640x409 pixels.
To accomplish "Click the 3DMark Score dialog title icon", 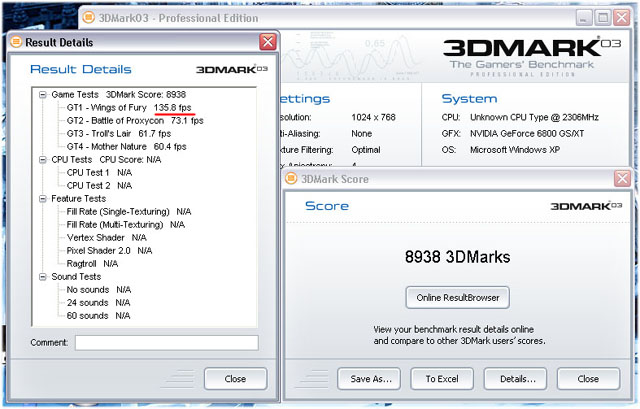I will 293,179.
